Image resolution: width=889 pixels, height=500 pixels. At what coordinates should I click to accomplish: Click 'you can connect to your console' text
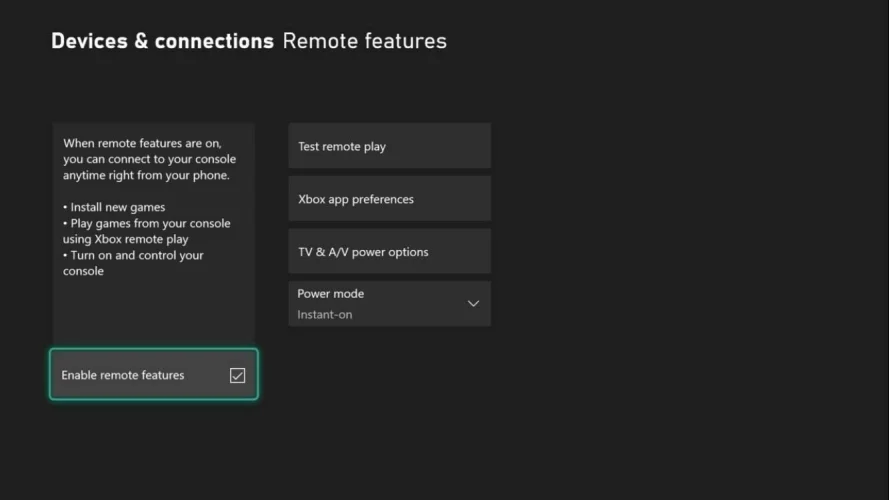coord(149,159)
